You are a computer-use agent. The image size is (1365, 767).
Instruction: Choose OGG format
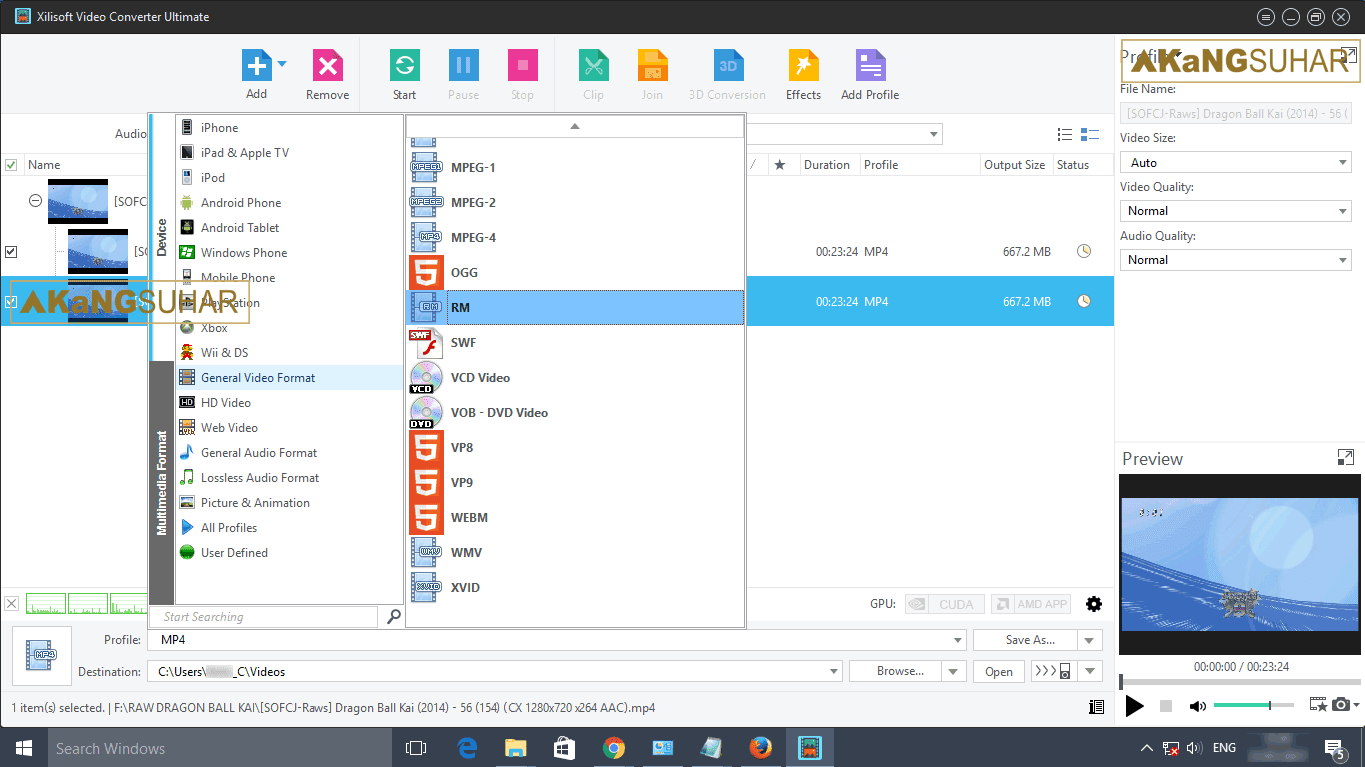575,273
